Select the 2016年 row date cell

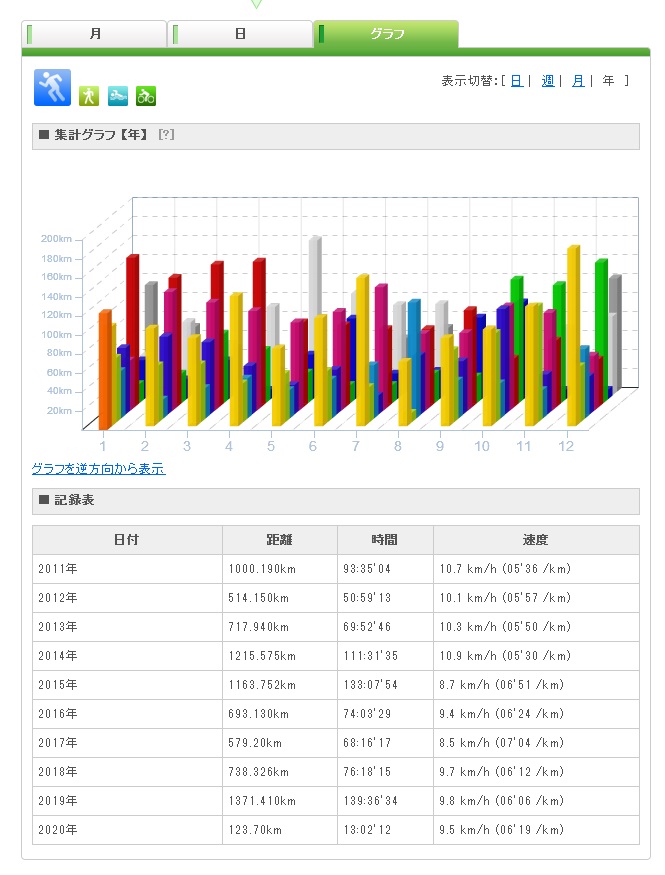coord(127,714)
